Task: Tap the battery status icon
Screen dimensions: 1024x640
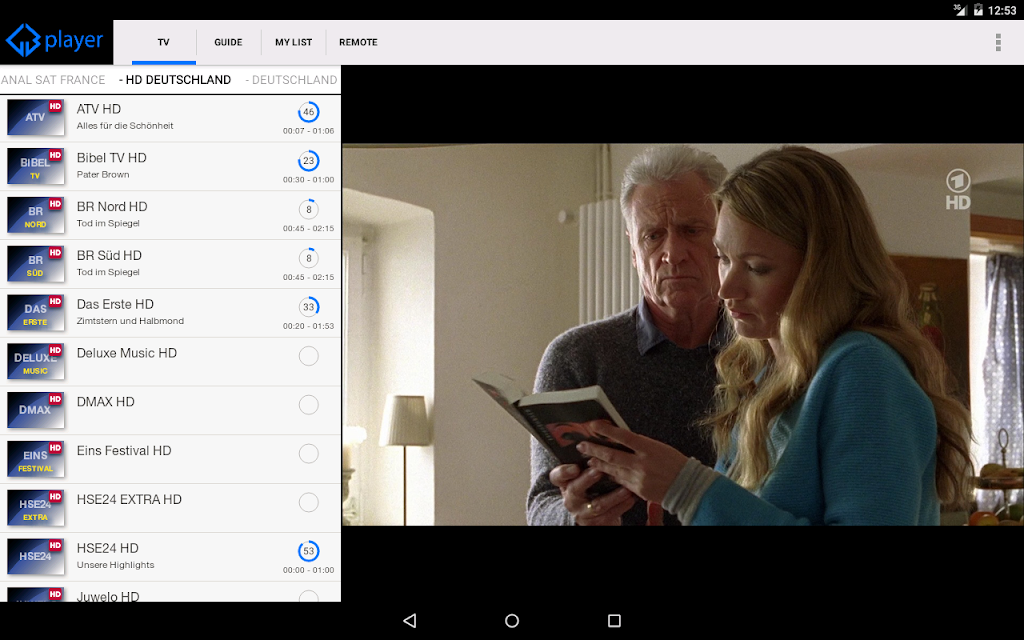Action: point(978,10)
